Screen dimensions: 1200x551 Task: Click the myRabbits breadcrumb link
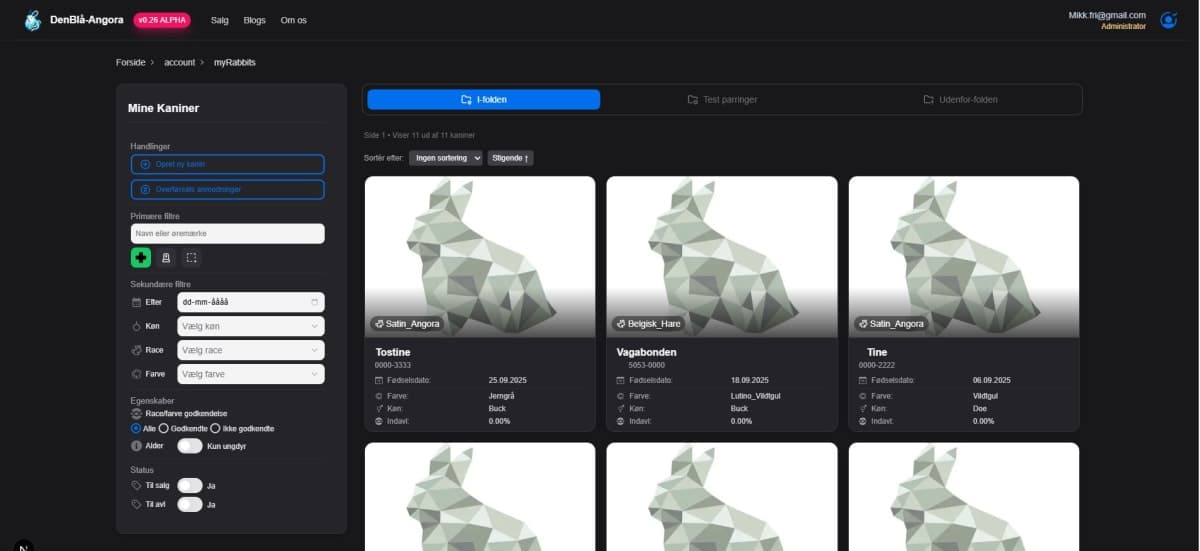pos(235,62)
